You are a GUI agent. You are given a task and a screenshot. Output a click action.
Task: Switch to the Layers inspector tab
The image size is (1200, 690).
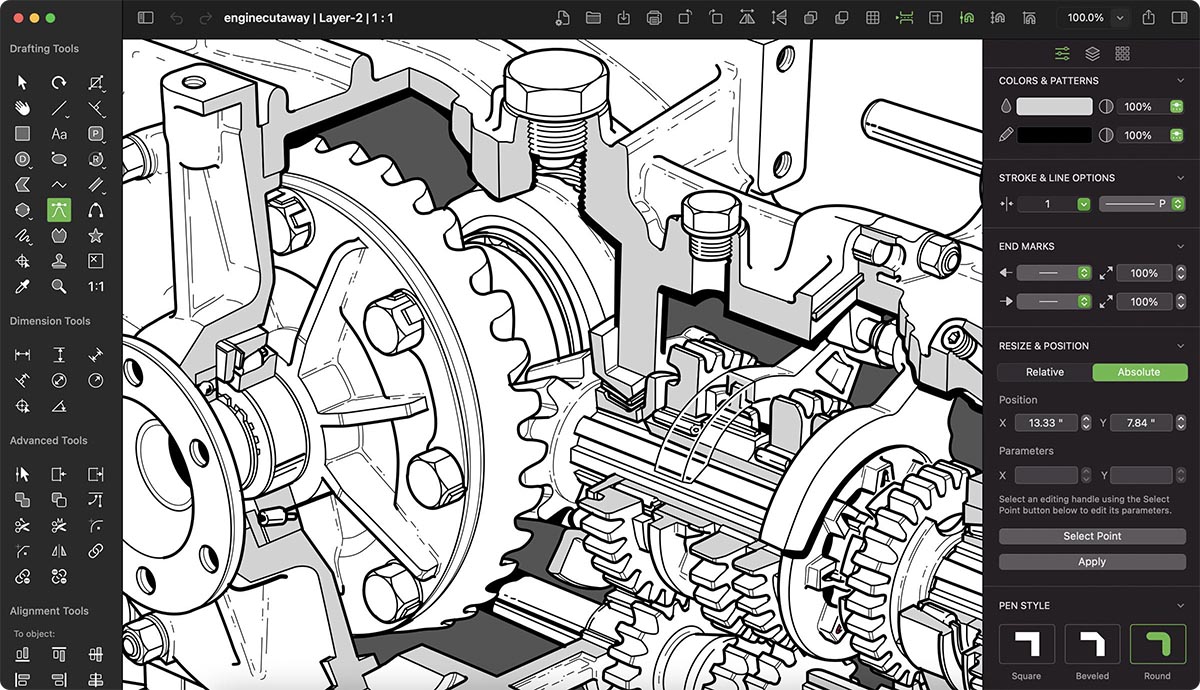1092,54
